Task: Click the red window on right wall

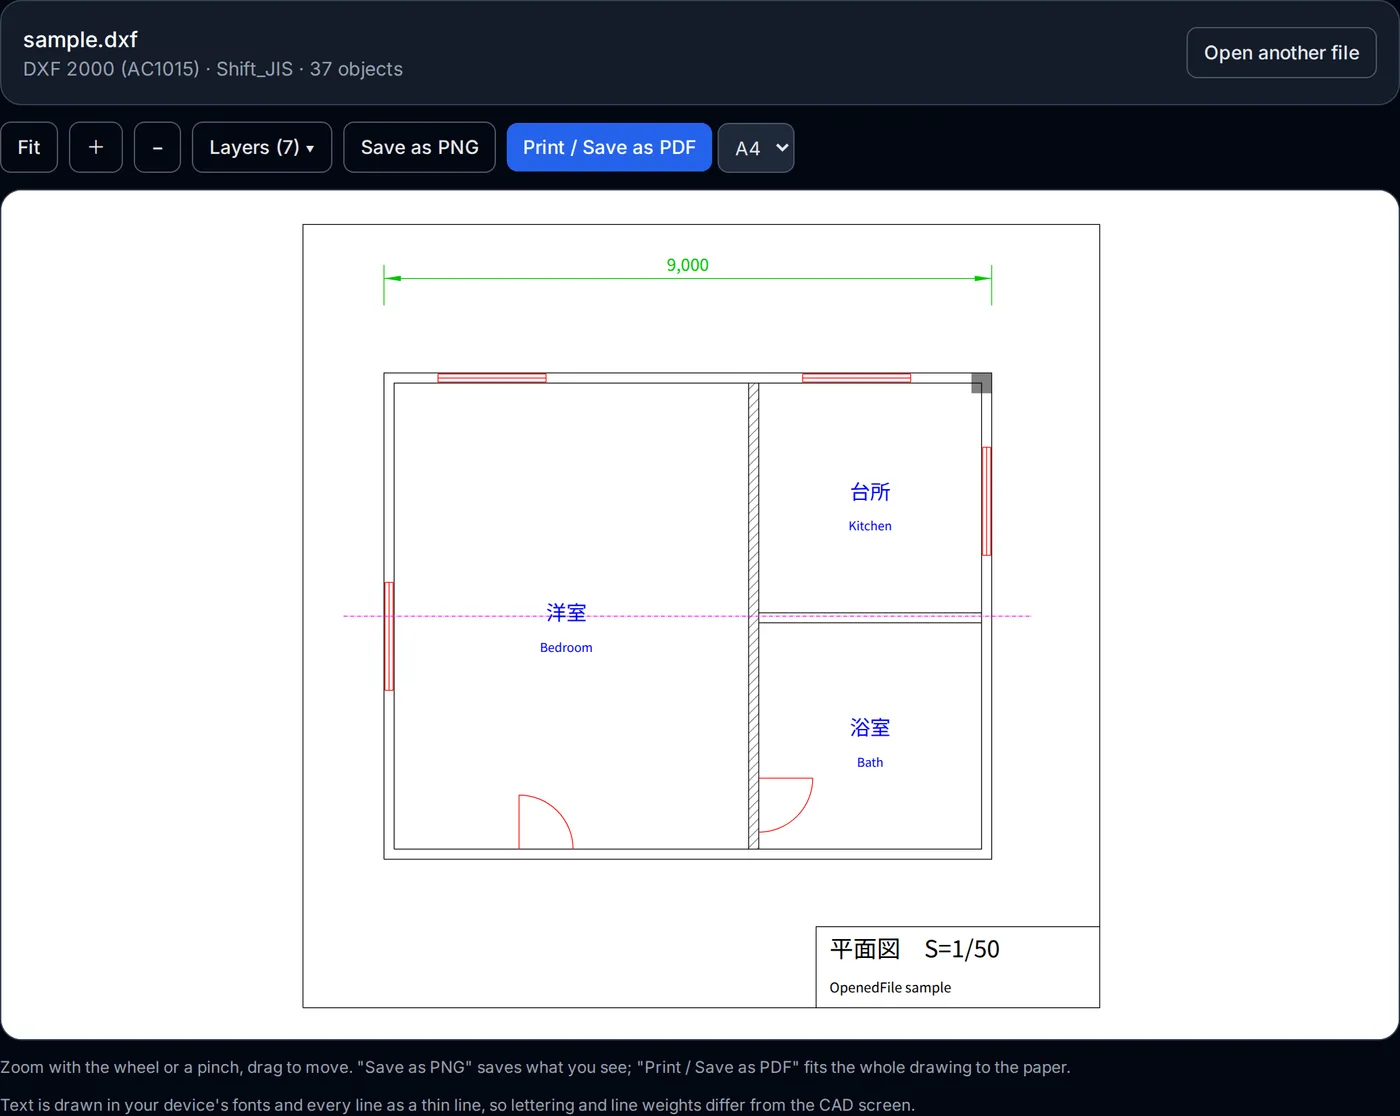Action: 986,501
